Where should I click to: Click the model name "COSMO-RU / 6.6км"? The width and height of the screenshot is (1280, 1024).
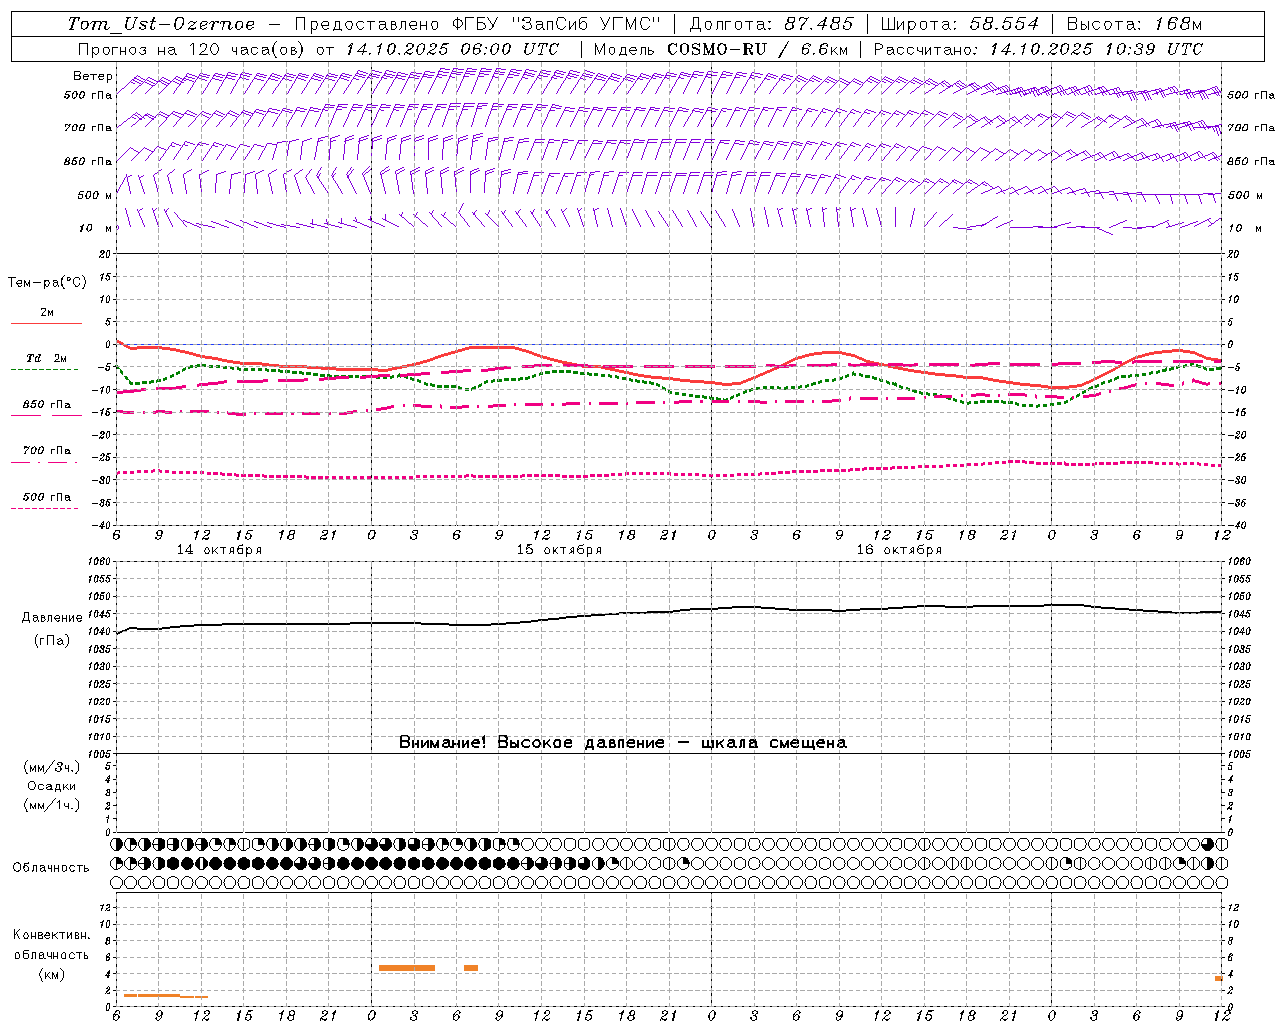click(757, 49)
